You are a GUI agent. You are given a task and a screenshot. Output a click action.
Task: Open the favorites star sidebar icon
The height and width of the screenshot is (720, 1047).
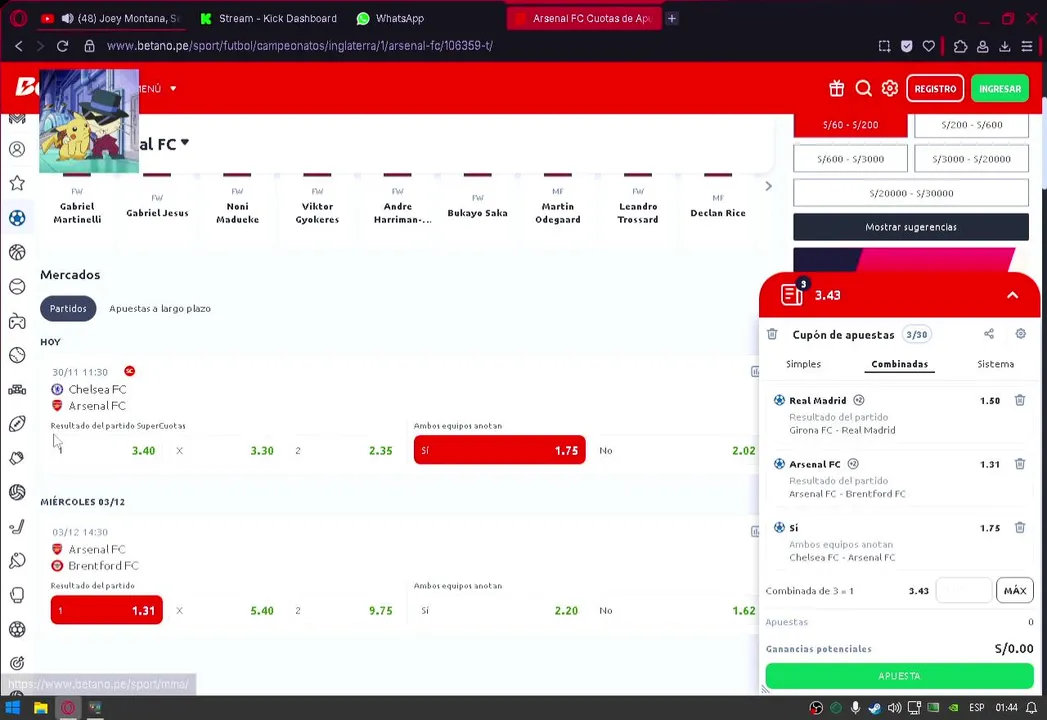[x=17, y=183]
